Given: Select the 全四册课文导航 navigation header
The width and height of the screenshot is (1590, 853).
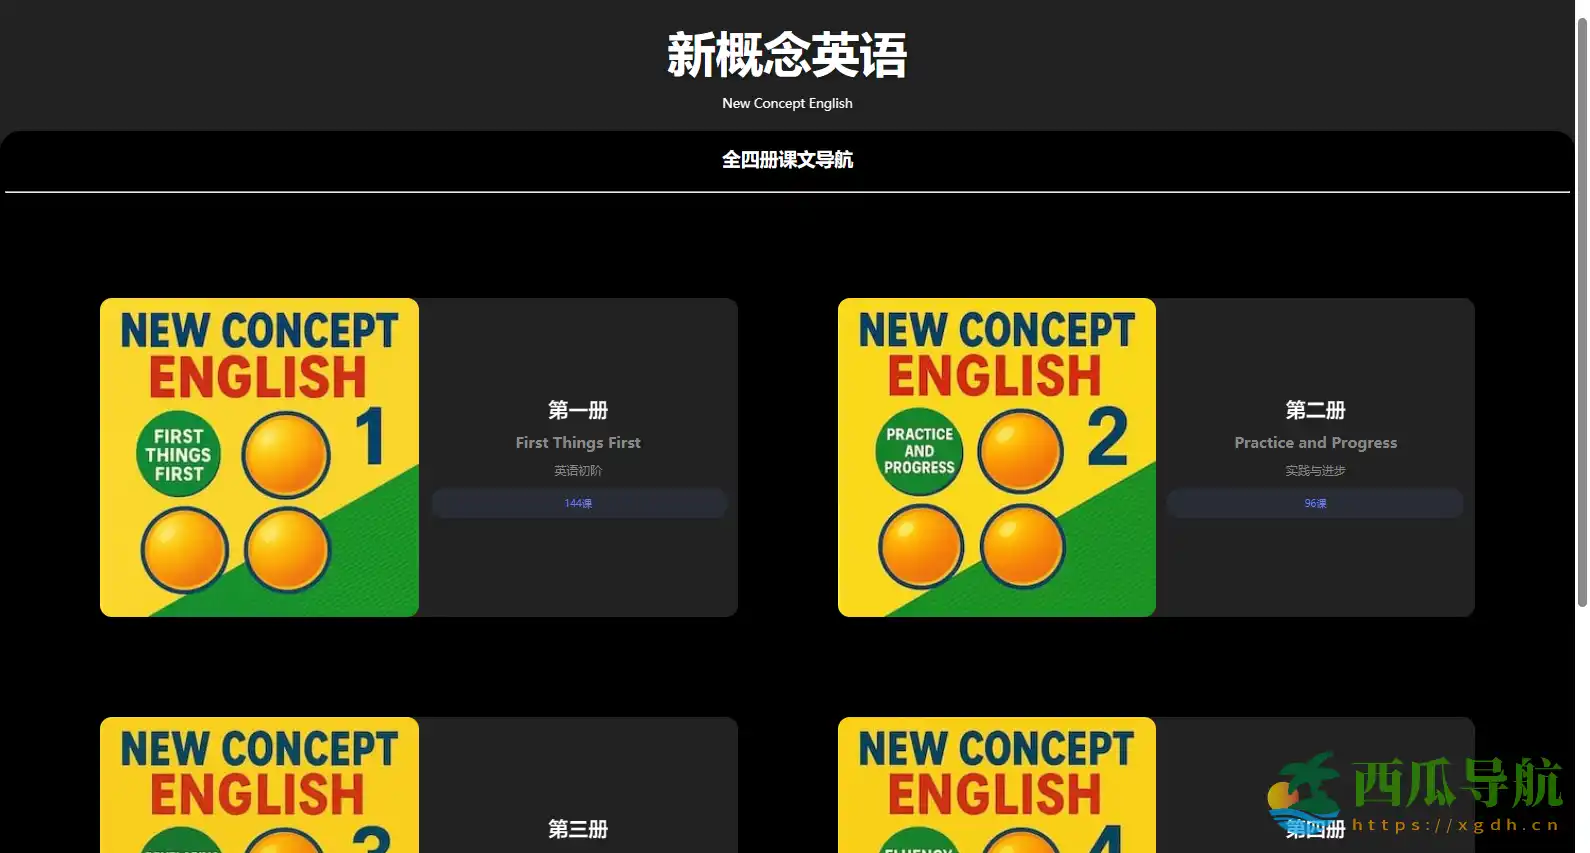Looking at the screenshot, I should pos(787,160).
